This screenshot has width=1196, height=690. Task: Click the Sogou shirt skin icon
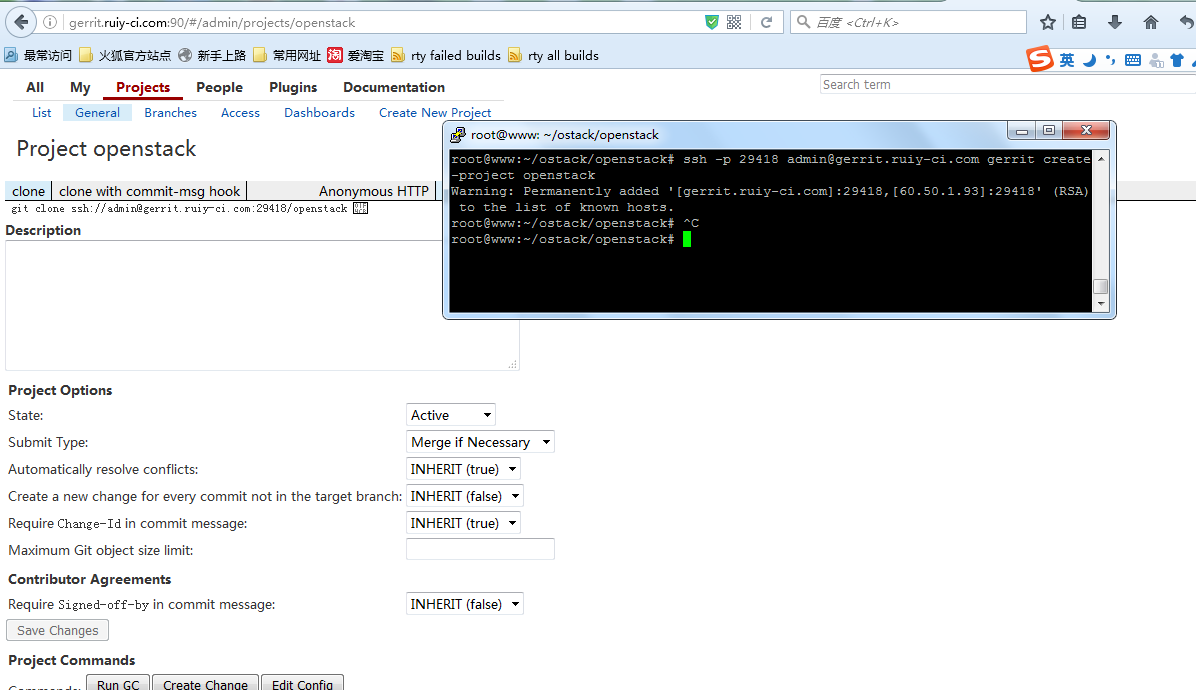(1178, 59)
